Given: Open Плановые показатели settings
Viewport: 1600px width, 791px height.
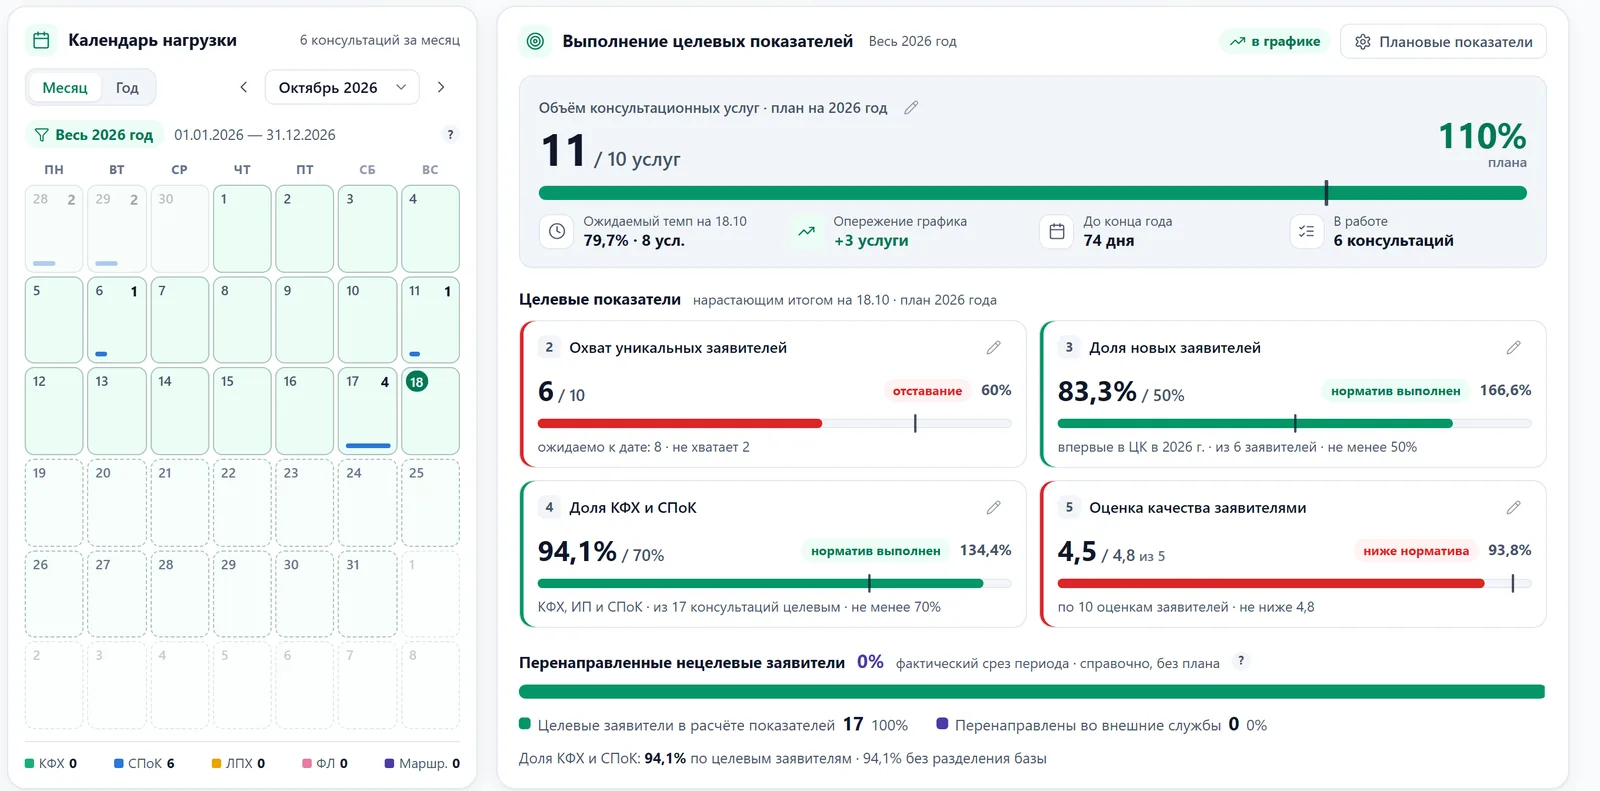Looking at the screenshot, I should click(x=1443, y=41).
